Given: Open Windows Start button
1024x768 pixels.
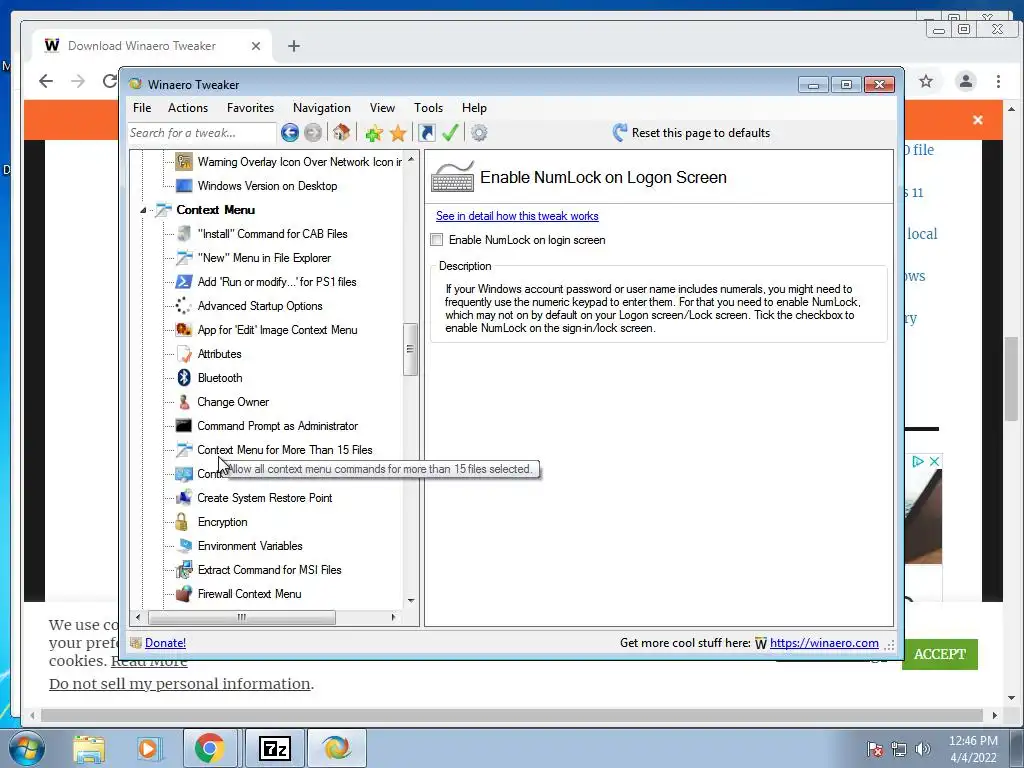Looking at the screenshot, I should point(27,749).
